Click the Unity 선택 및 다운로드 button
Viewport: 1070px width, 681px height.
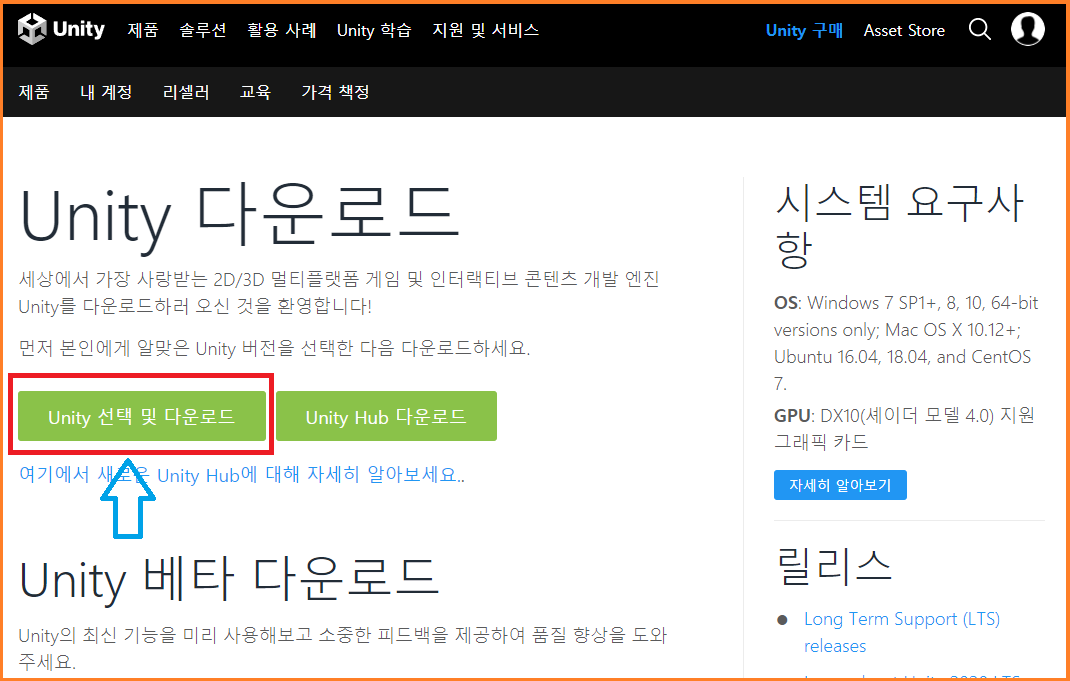142,416
